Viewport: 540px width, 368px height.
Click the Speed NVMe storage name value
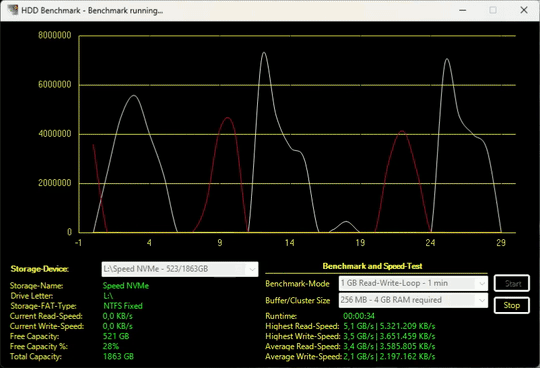(x=126, y=286)
